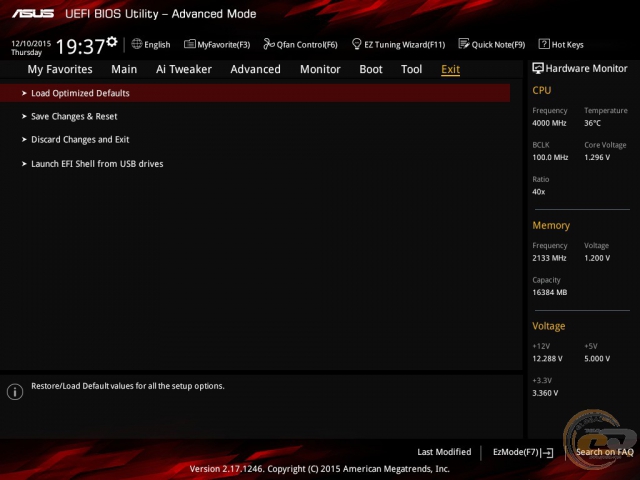Click Last Modified at the bottom
This screenshot has height=480, width=640.
[444, 452]
